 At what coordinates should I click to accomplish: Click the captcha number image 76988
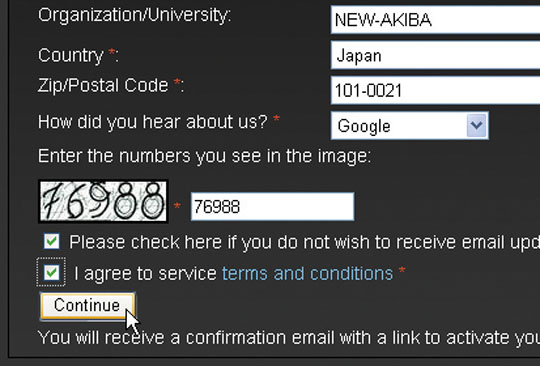click(x=103, y=201)
